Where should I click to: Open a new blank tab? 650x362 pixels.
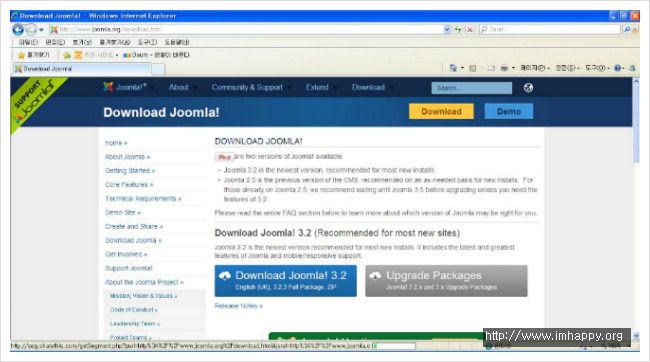pos(158,69)
